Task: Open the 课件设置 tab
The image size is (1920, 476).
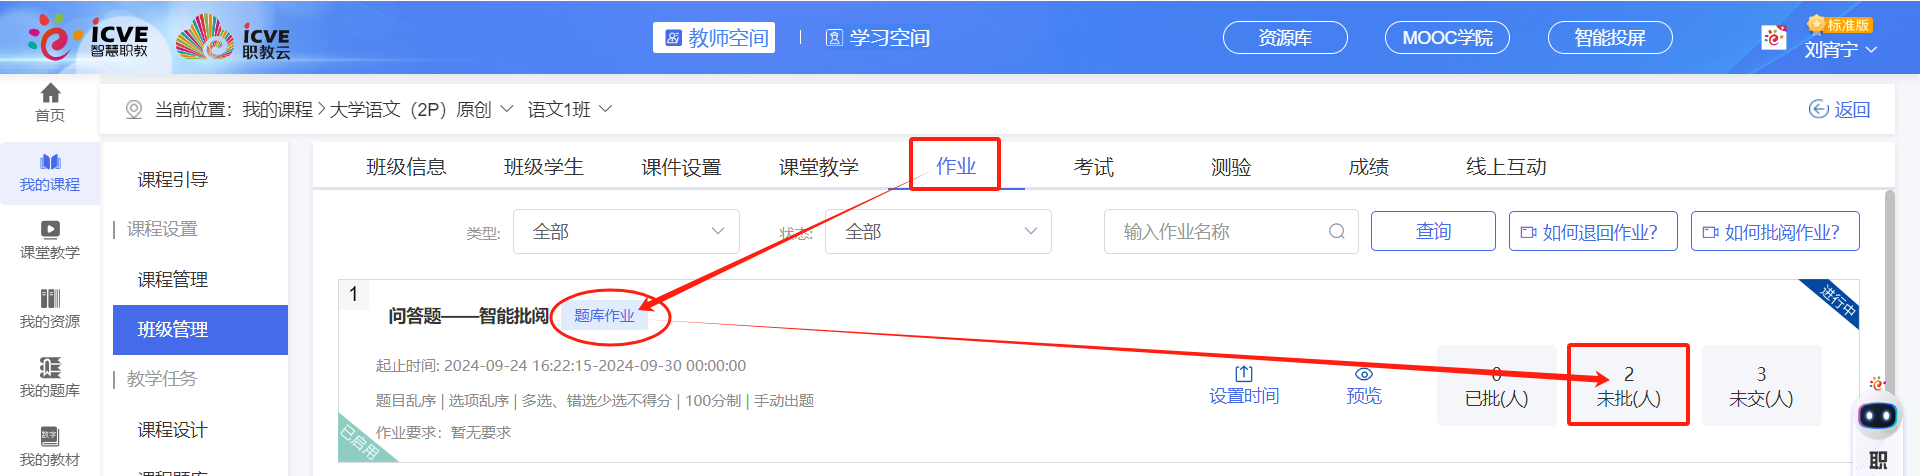Action: pos(681,167)
